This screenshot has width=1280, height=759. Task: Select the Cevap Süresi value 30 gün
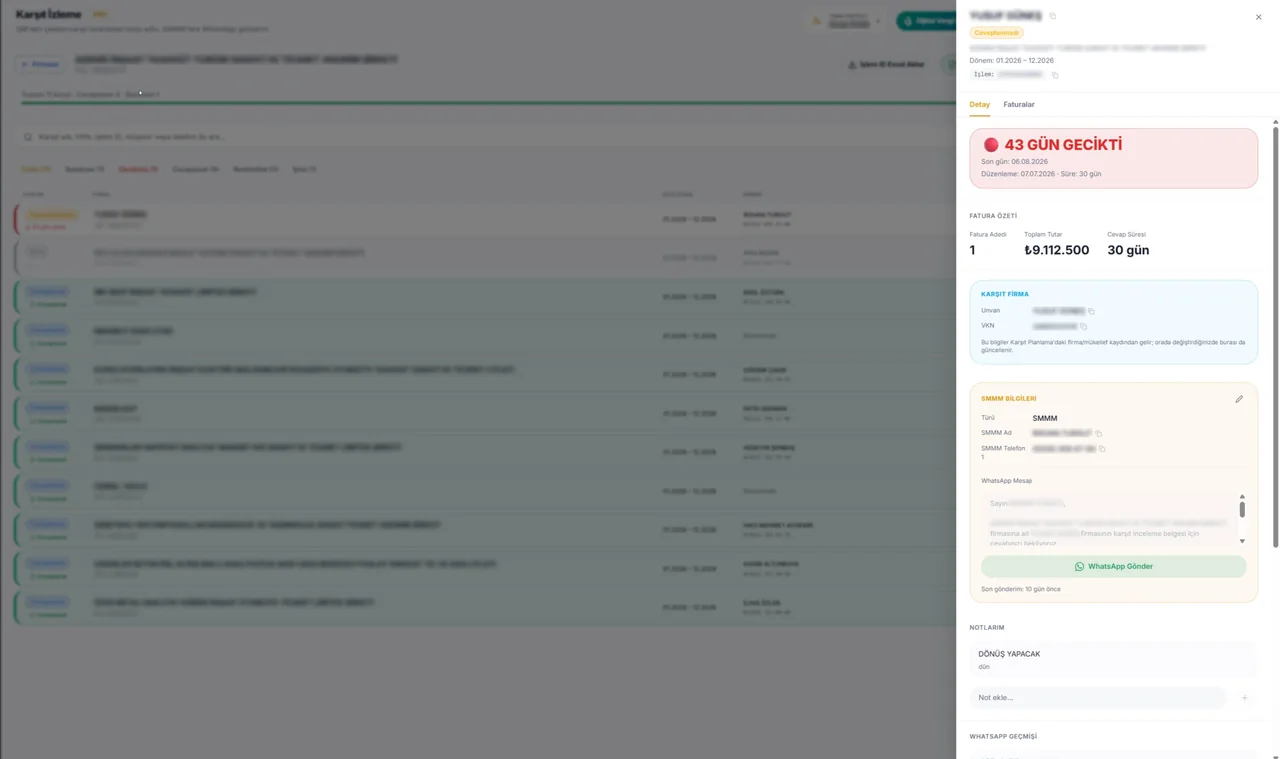1128,250
